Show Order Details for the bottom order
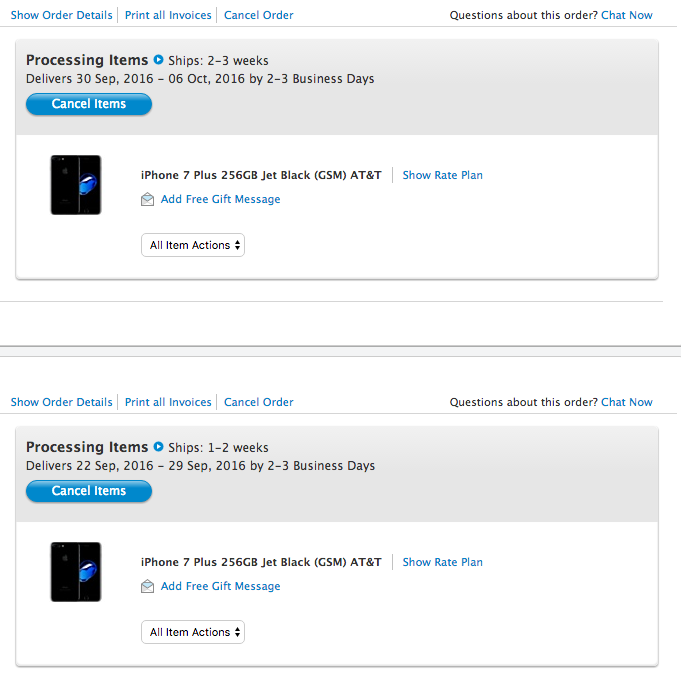681x683 pixels. coord(61,402)
